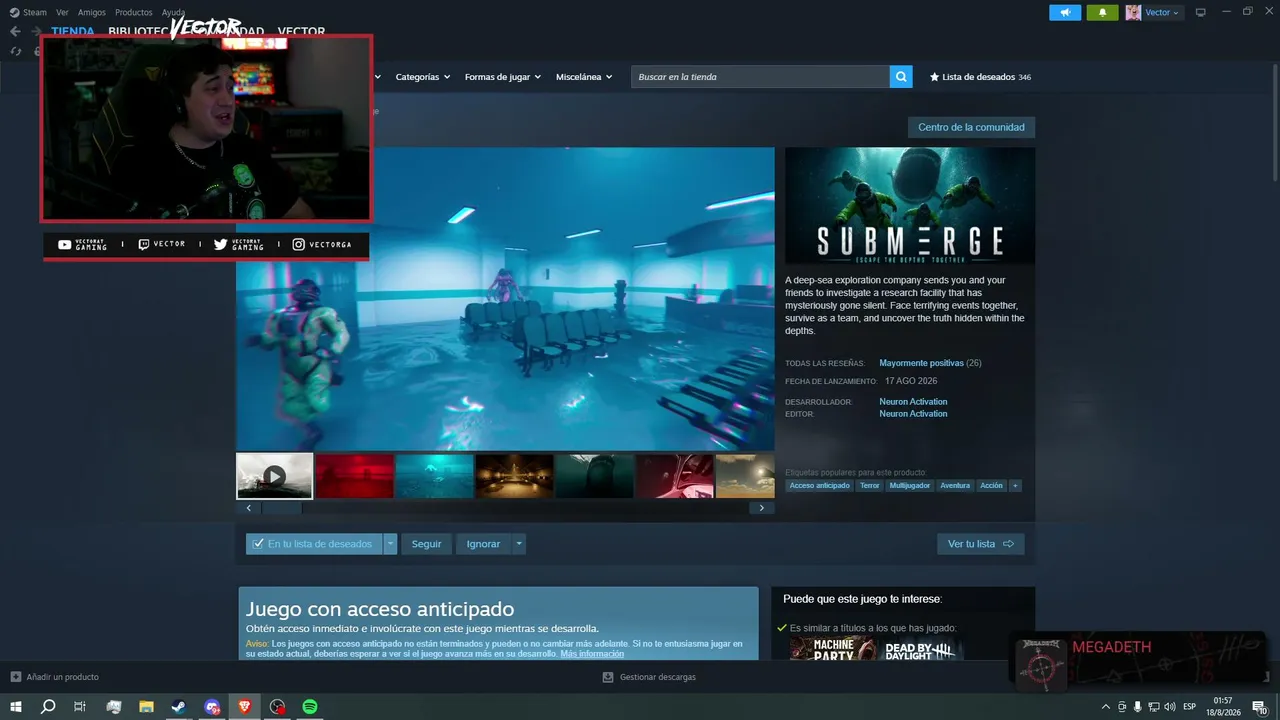
Task: Open the Neuron Activation editor link
Action: click(913, 414)
